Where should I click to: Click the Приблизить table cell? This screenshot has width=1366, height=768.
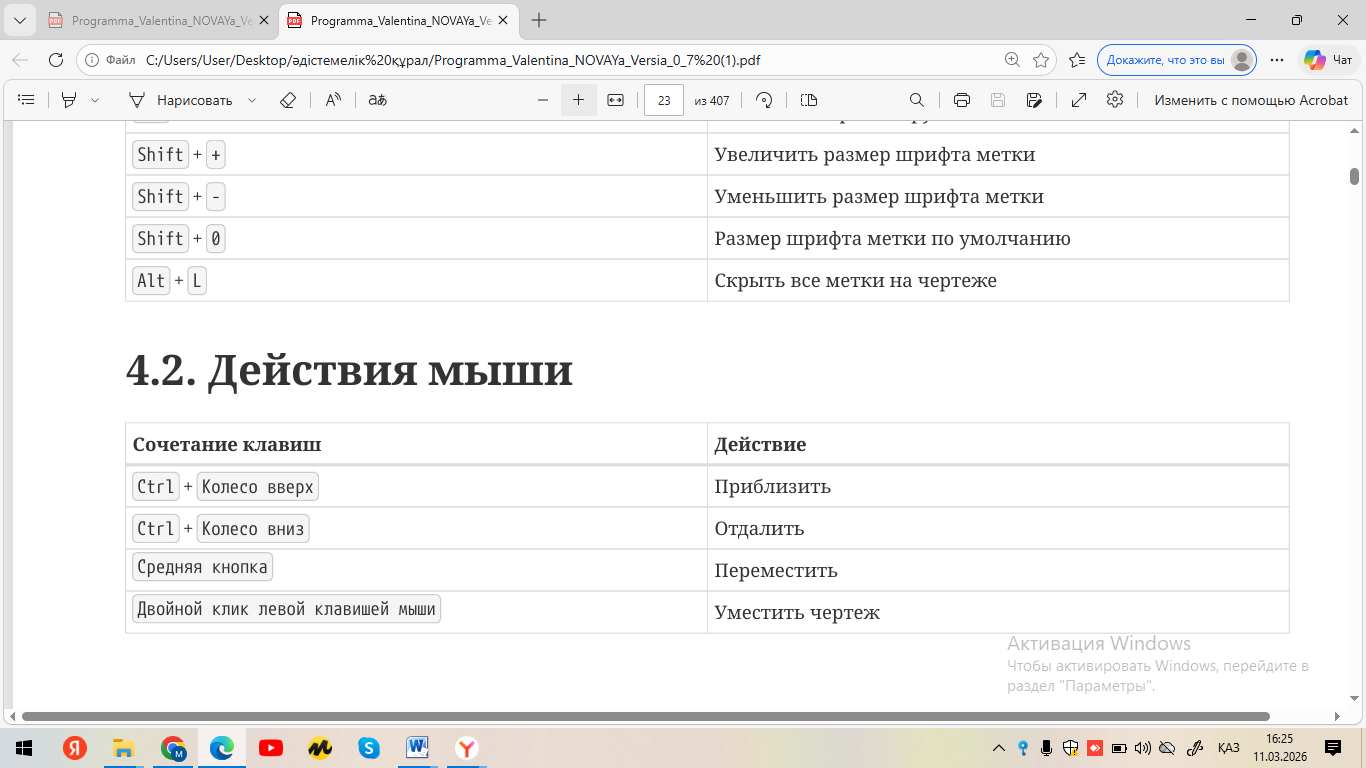click(998, 487)
